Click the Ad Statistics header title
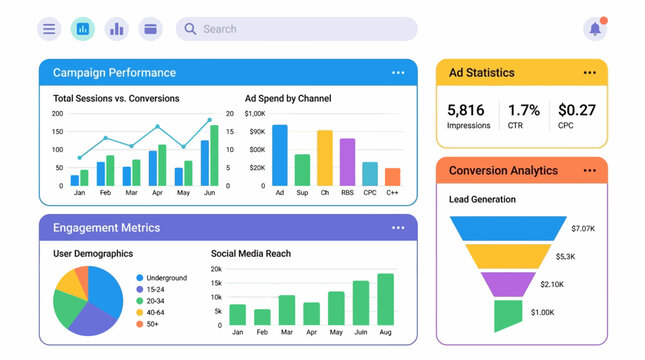The image size is (645, 360). pos(482,73)
